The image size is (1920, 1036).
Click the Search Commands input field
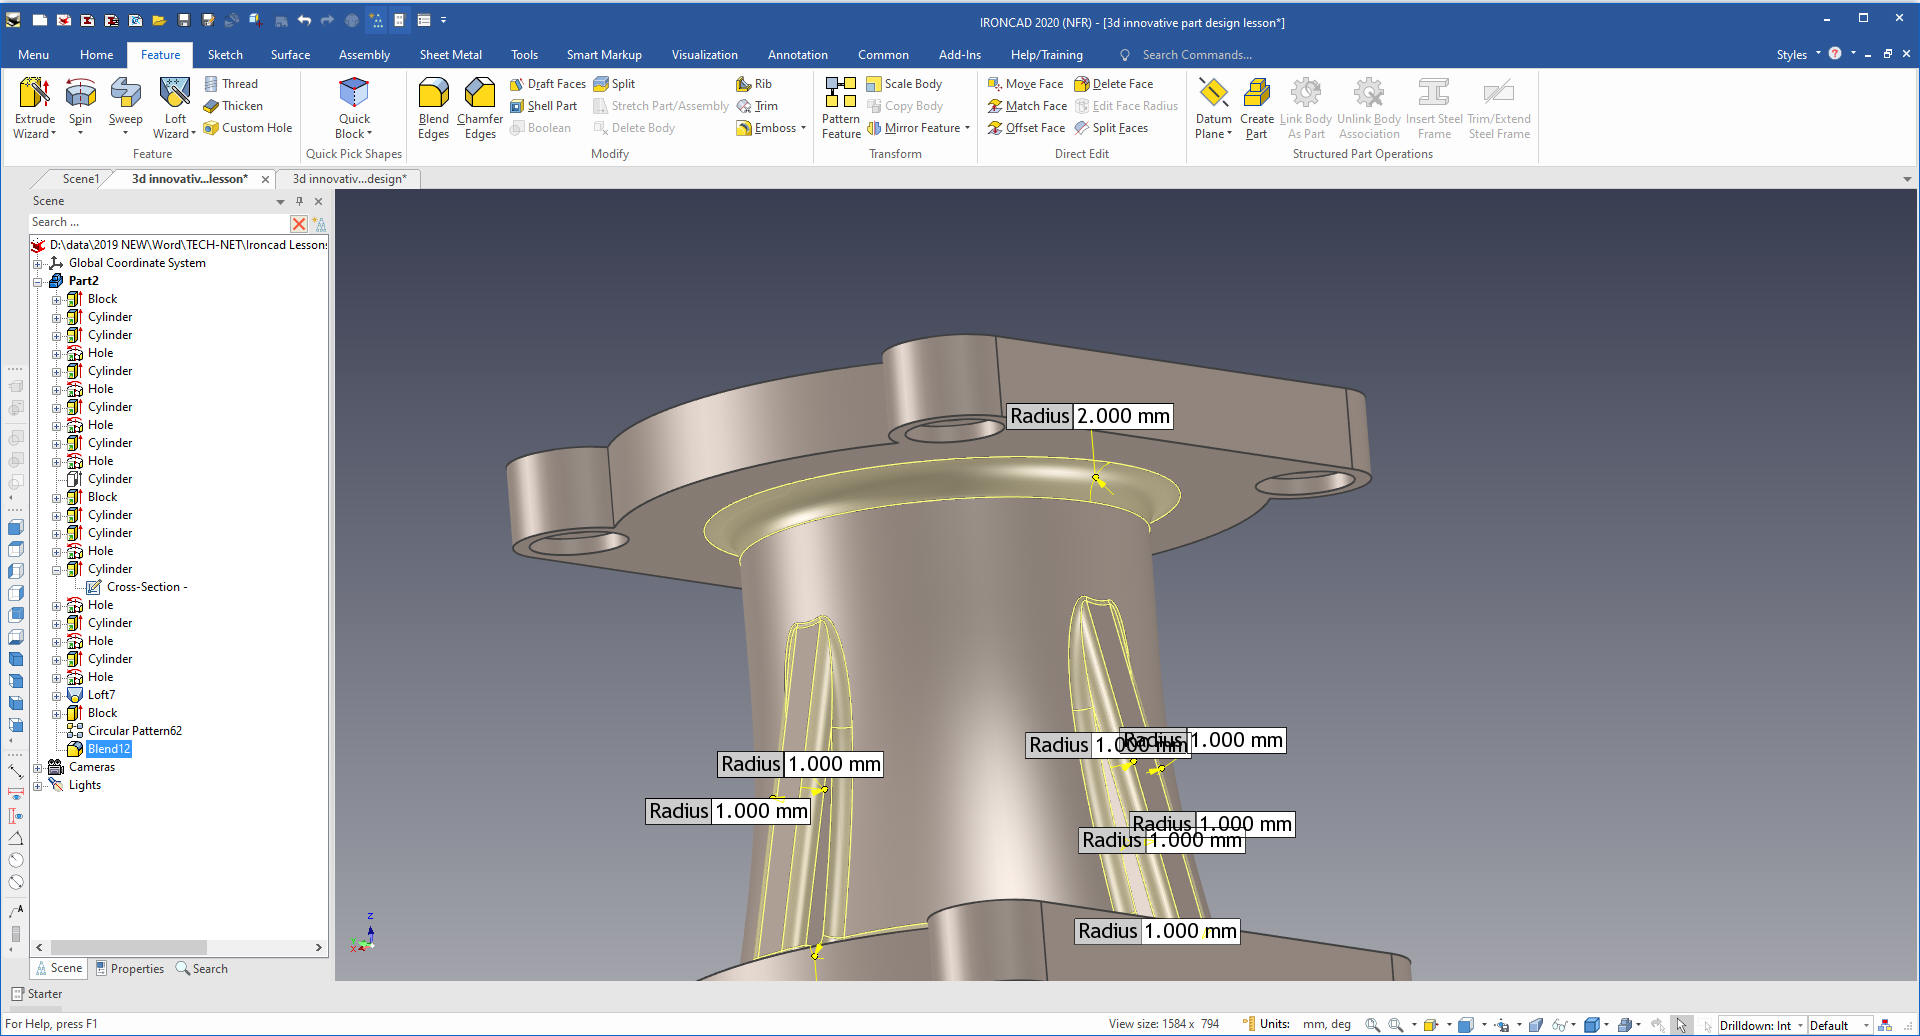(1196, 55)
